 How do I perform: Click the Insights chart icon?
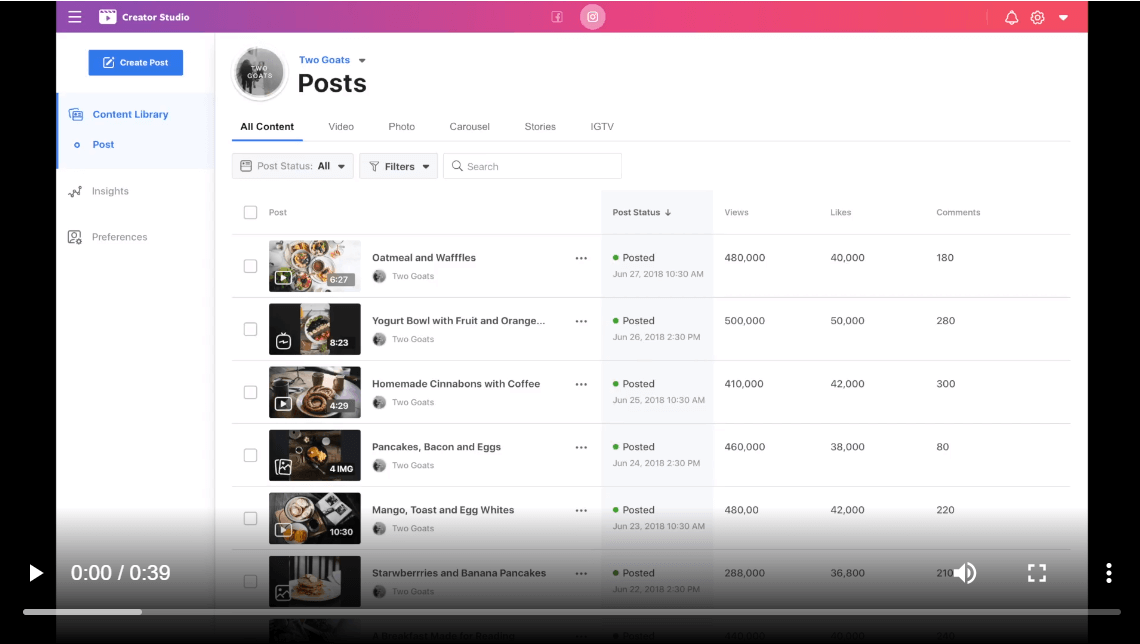pyautogui.click(x=75, y=191)
